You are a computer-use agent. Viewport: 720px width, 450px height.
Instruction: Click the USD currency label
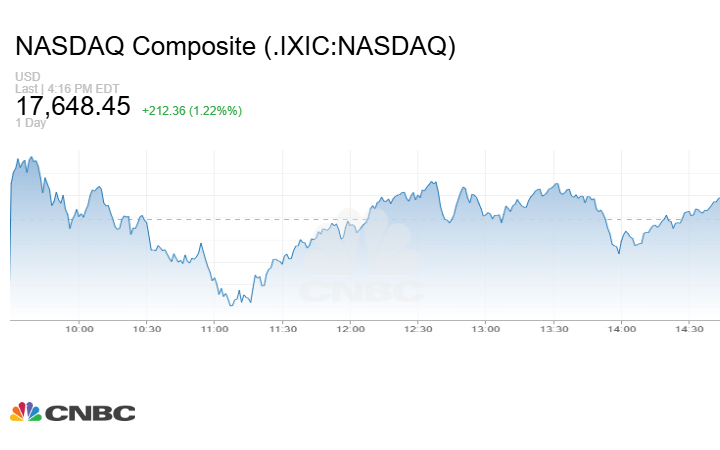27,77
